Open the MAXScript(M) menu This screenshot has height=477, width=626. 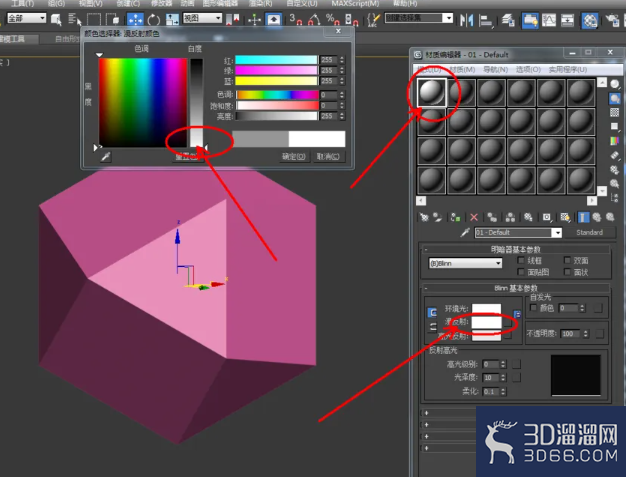point(355,4)
